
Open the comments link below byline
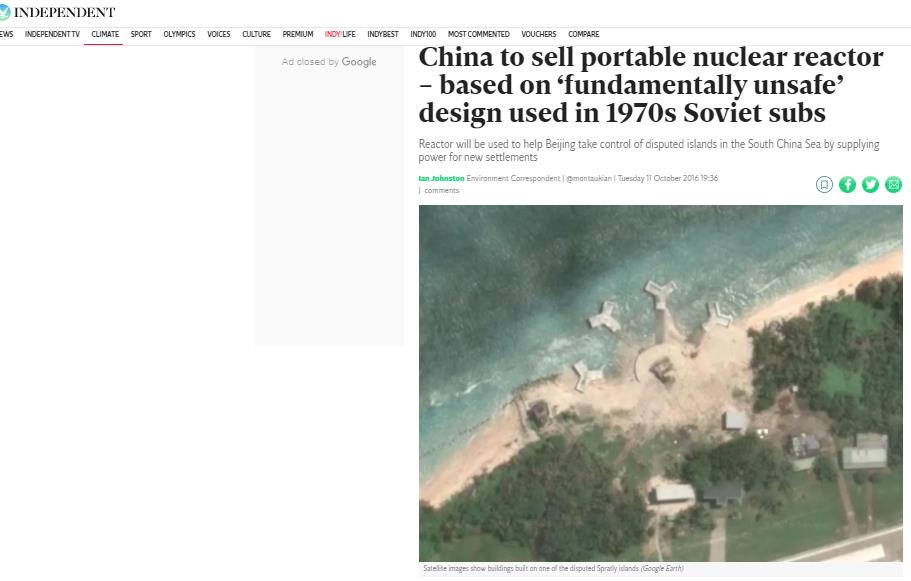point(442,191)
